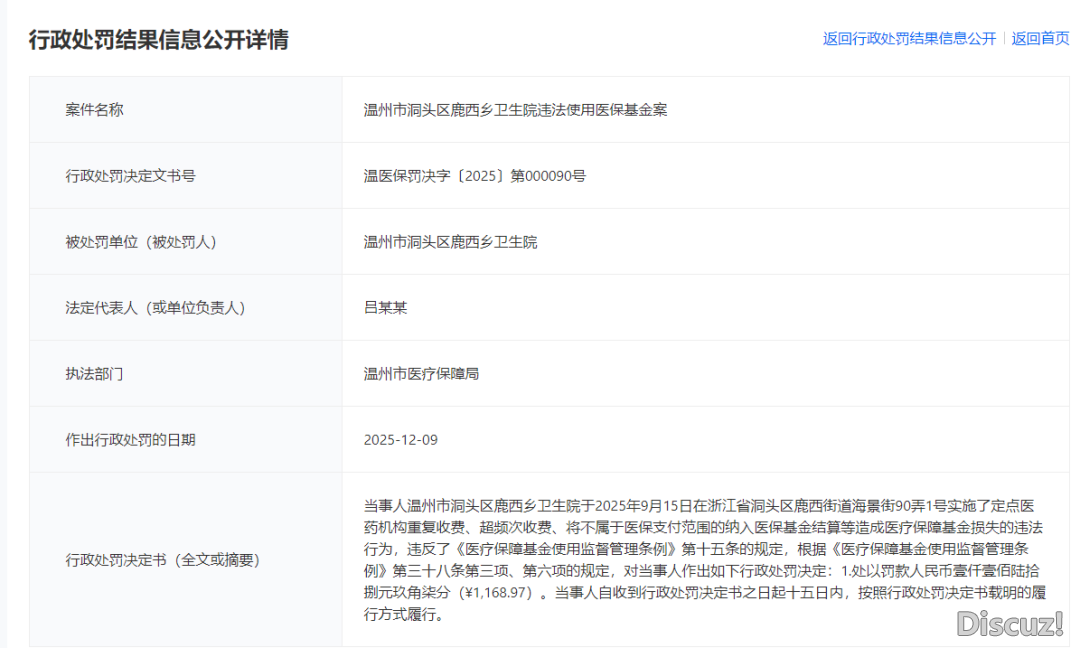The image size is (1080, 648).
Task: Click the enforcement department 温州市医疗保障局
Action: pos(421,374)
